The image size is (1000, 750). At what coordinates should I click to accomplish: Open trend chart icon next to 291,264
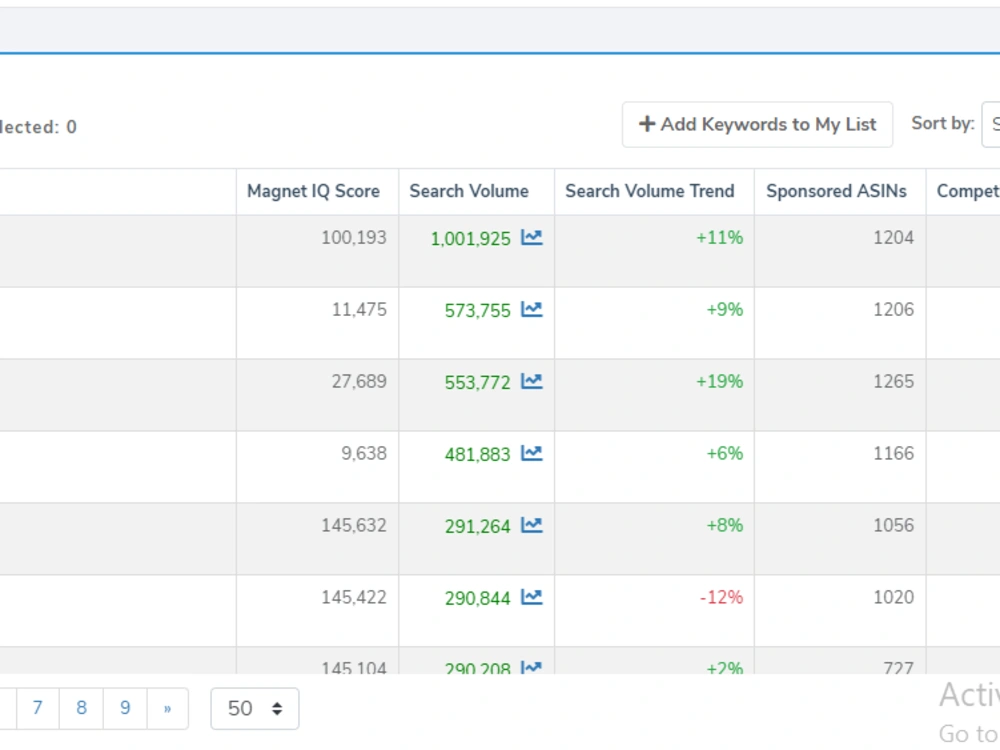531,526
